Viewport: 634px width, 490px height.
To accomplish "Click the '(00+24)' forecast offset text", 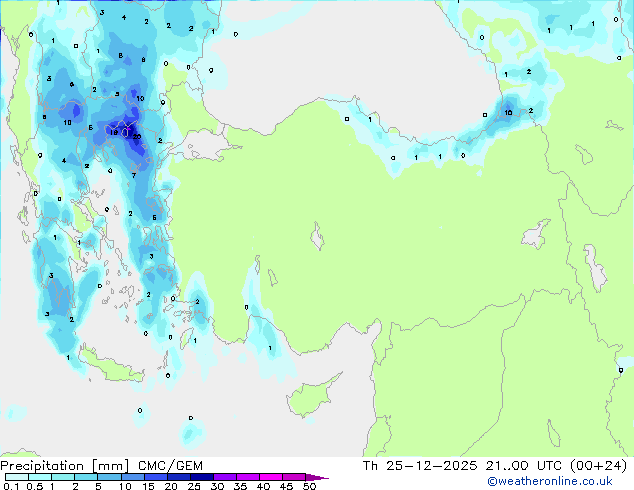I will point(598,466).
